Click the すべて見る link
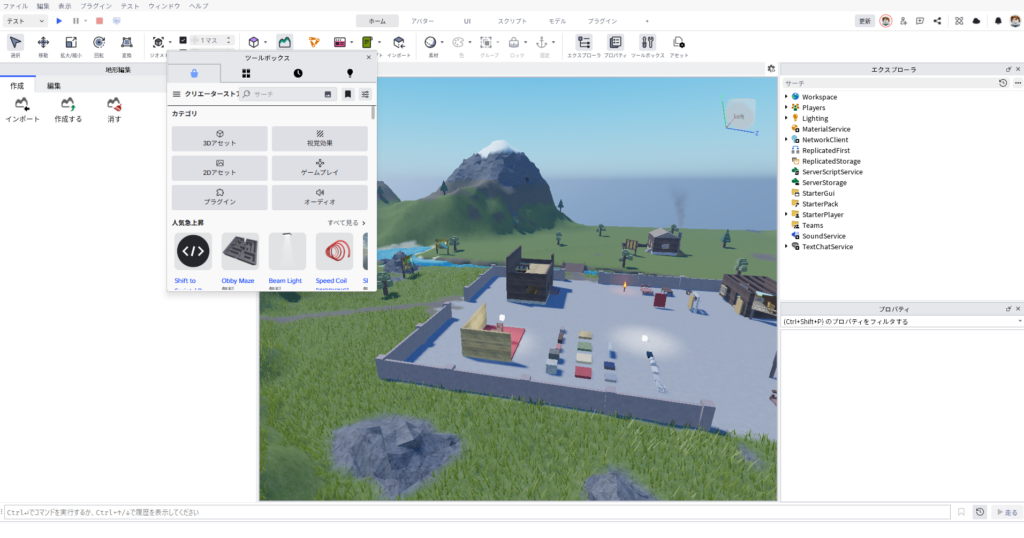The height and width of the screenshot is (538, 1024). 346,223
